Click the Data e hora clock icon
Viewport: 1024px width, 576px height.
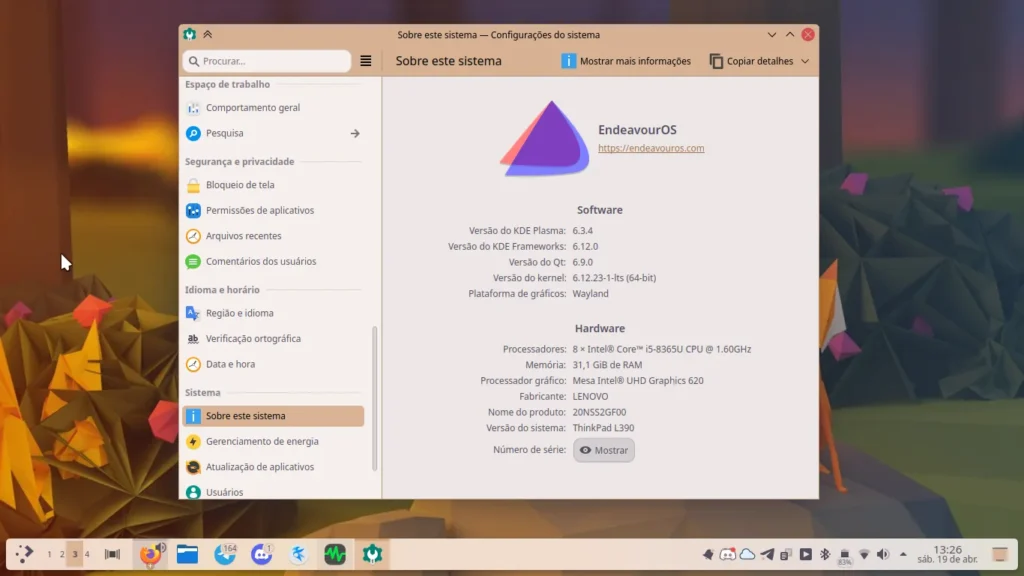click(193, 364)
